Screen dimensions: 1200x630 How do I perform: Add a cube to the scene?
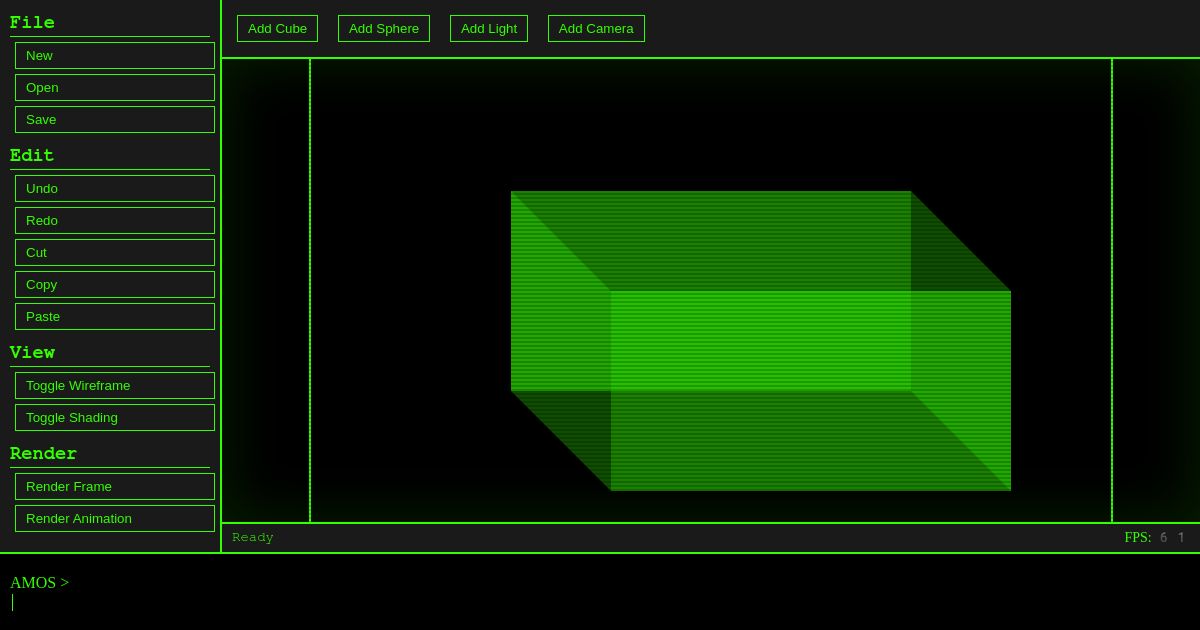(277, 28)
